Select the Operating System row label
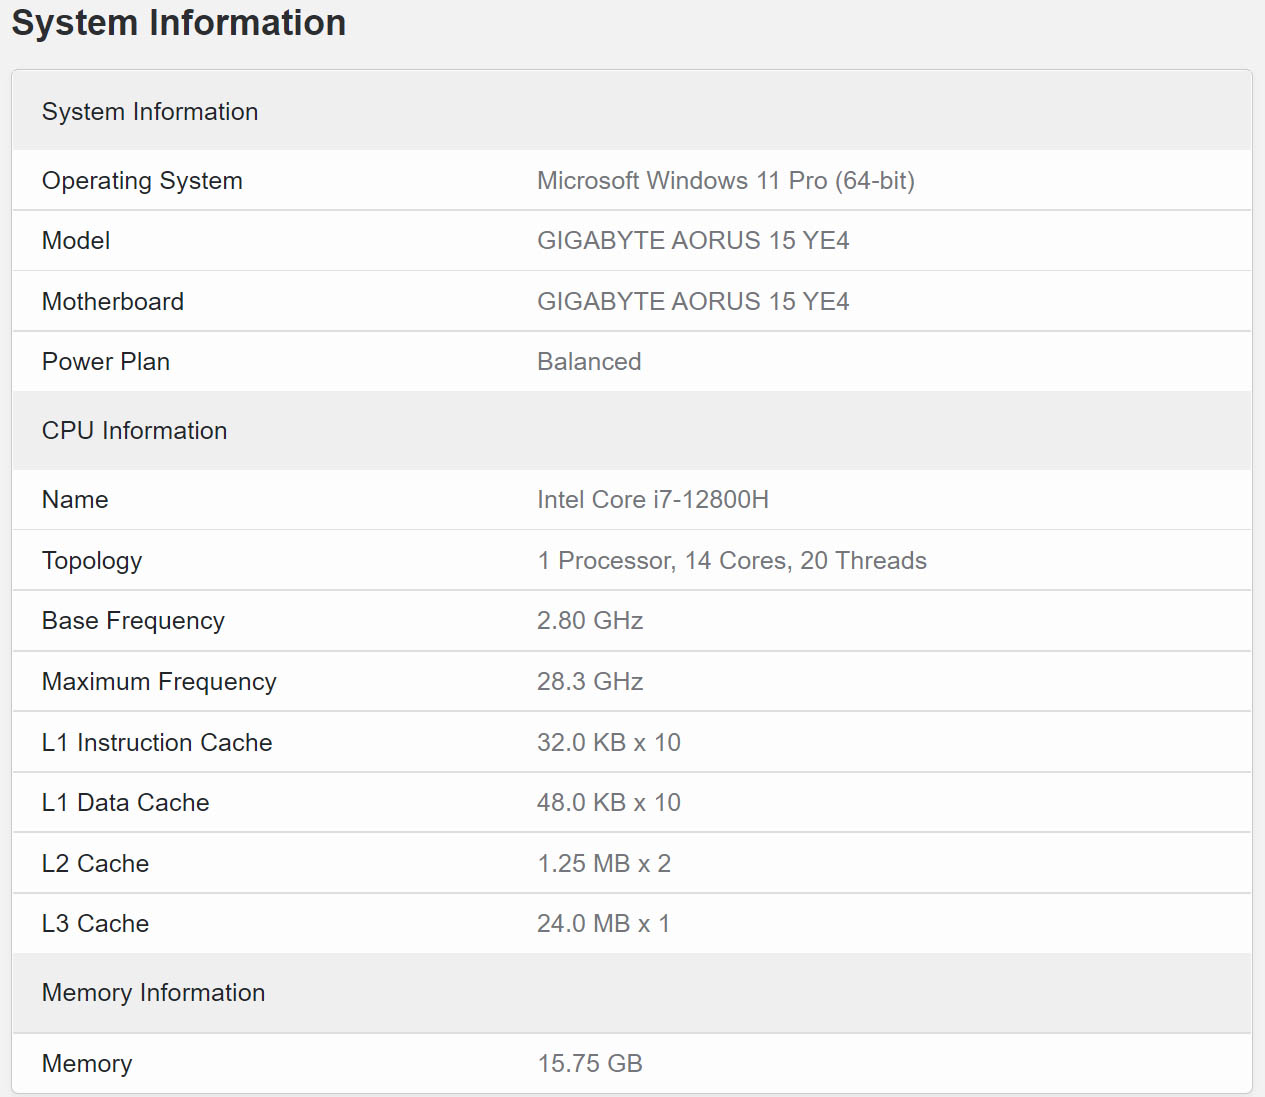 pyautogui.click(x=142, y=181)
